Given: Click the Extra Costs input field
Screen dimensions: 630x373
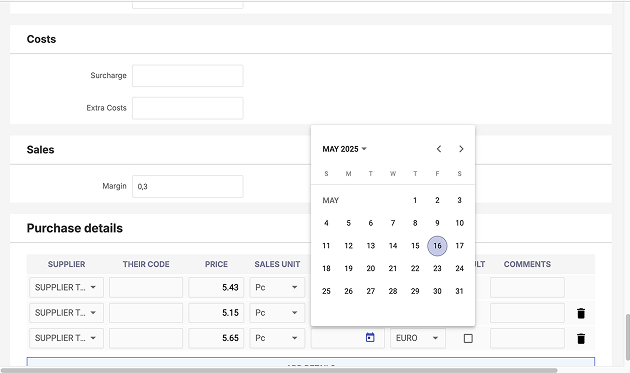Looking at the screenshot, I should [x=188, y=108].
